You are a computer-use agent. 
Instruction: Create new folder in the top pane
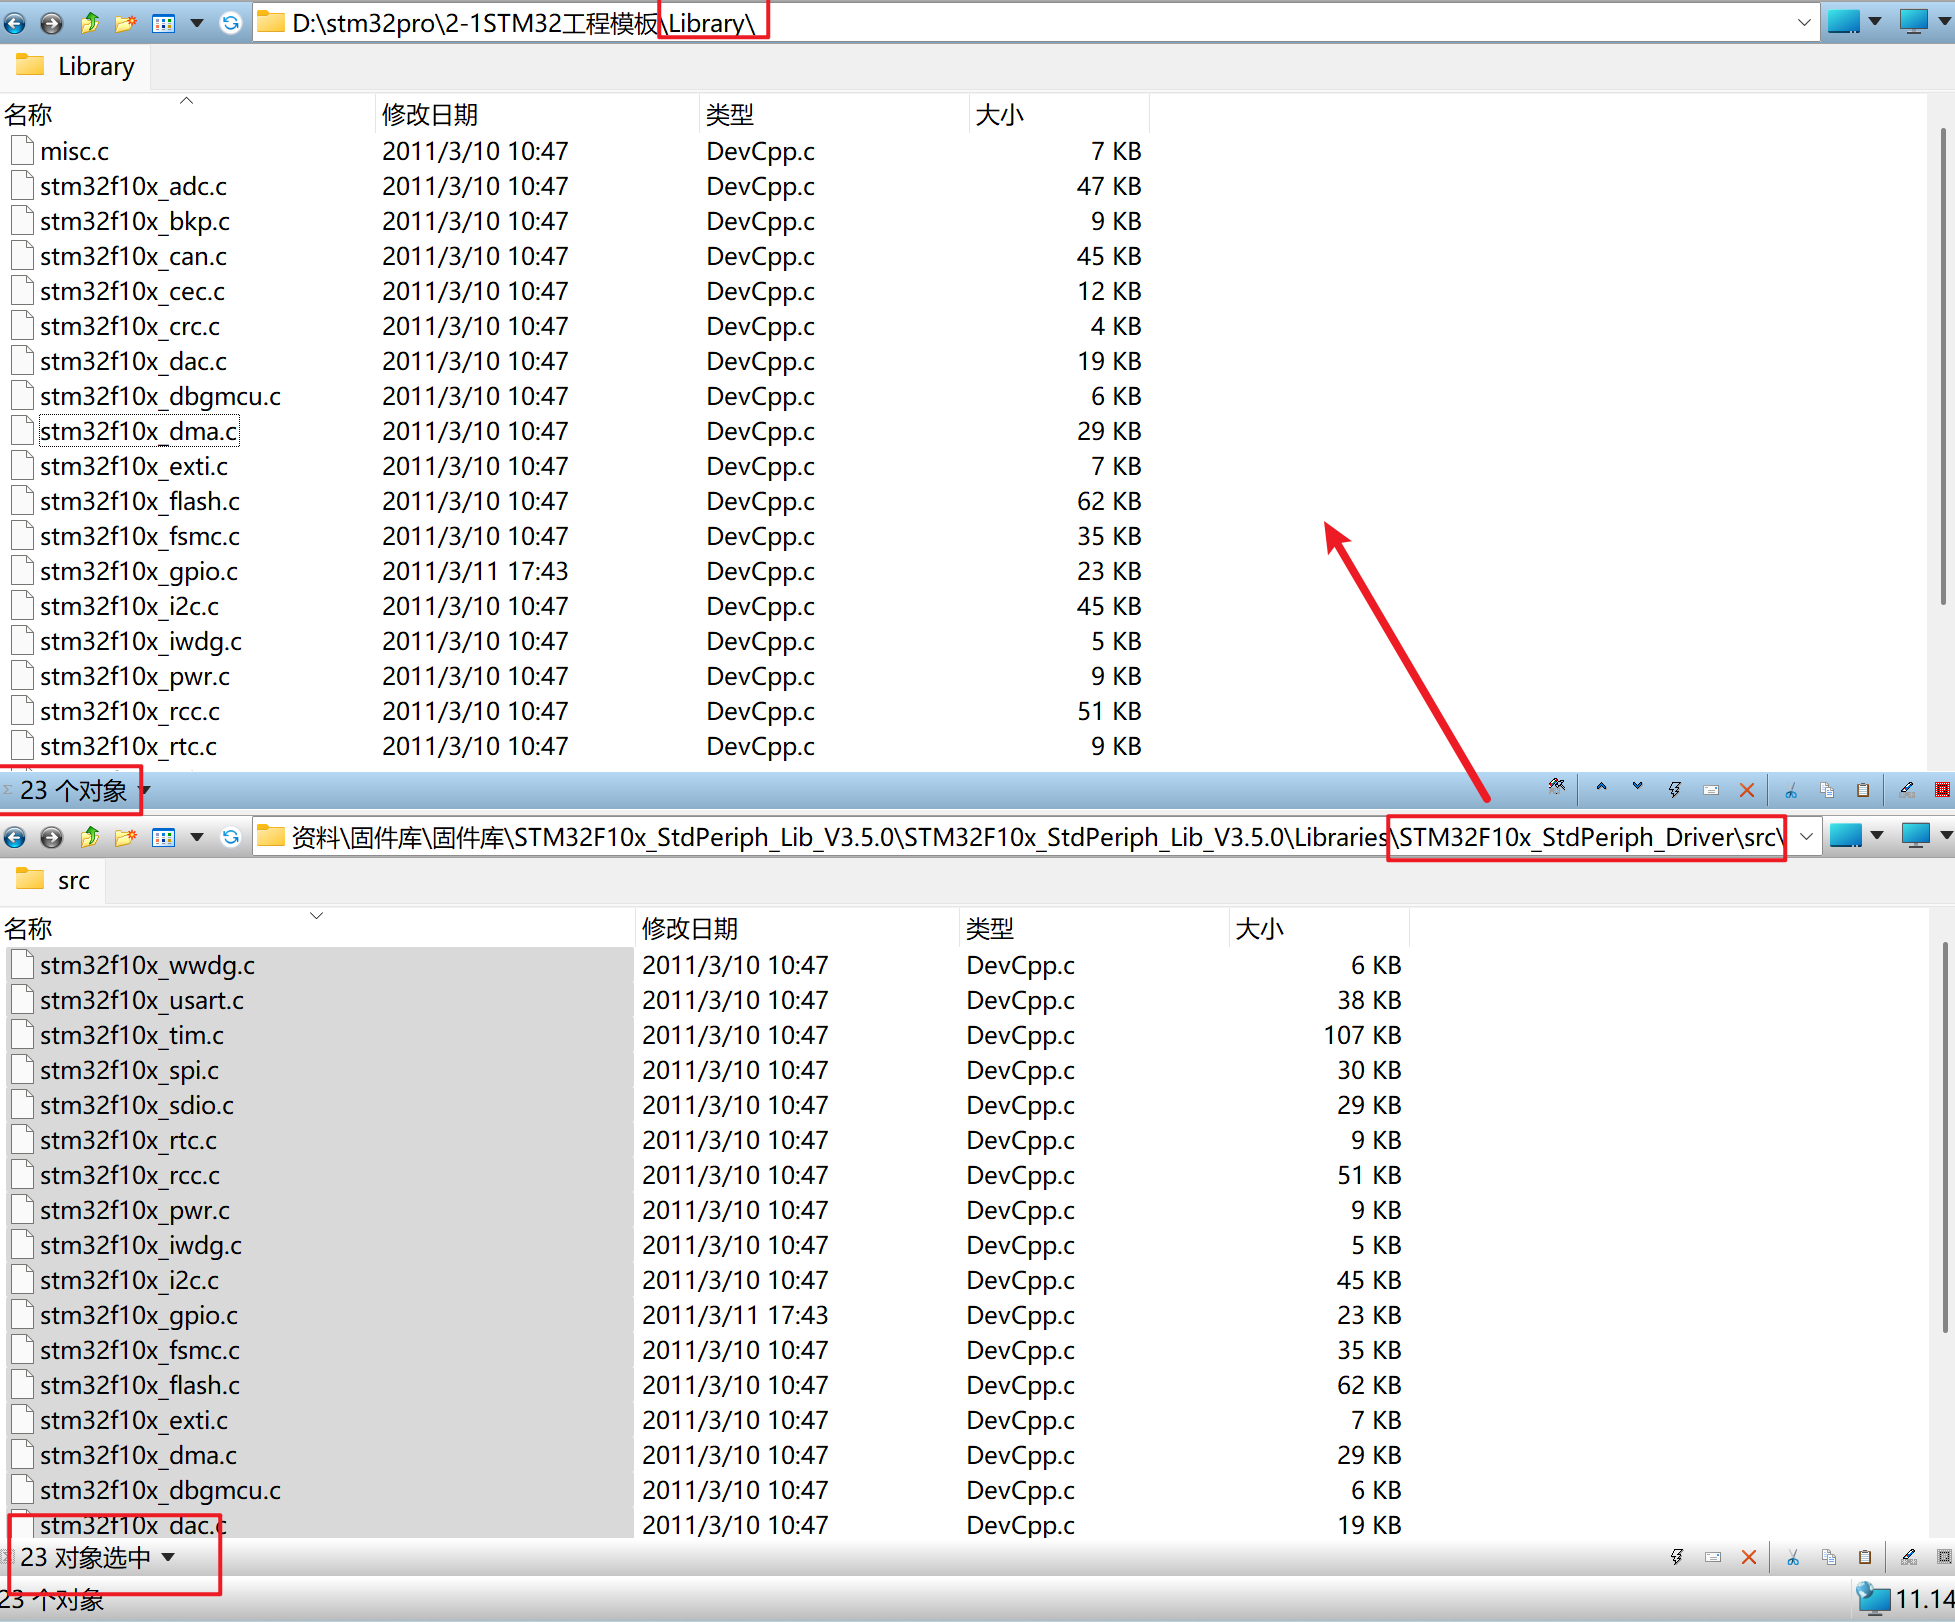(126, 23)
